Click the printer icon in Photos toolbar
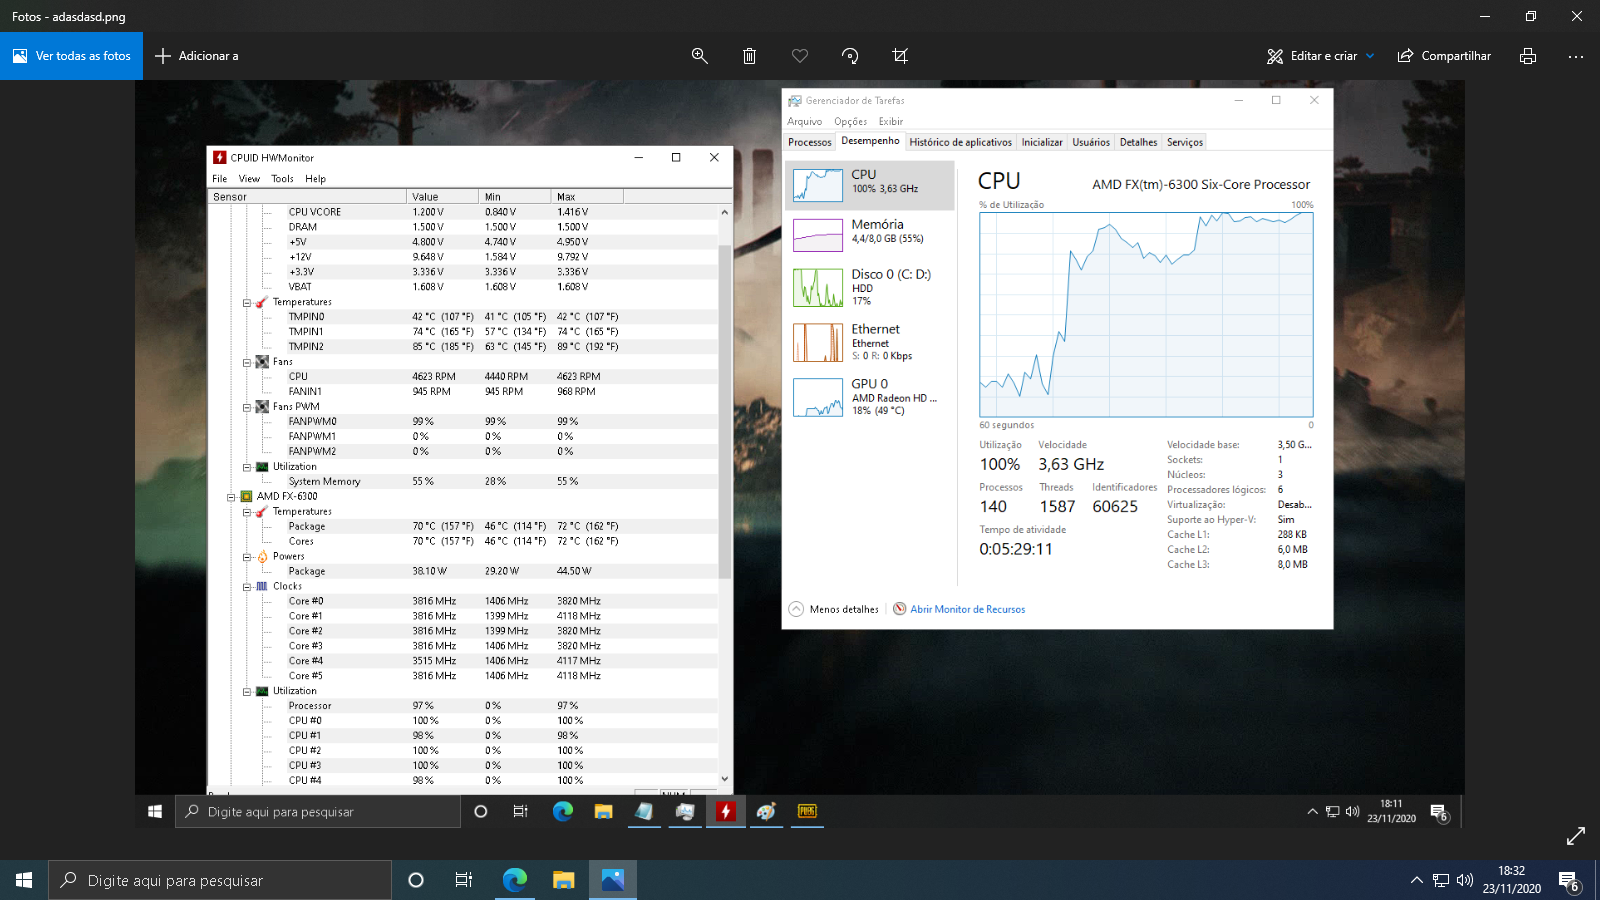This screenshot has height=900, width=1600. pos(1527,56)
